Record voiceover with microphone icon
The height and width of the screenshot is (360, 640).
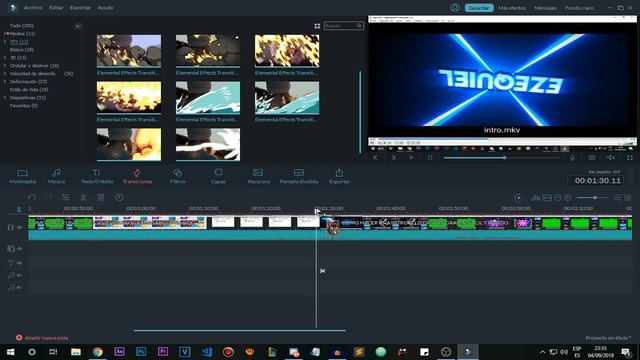[x=572, y=158]
